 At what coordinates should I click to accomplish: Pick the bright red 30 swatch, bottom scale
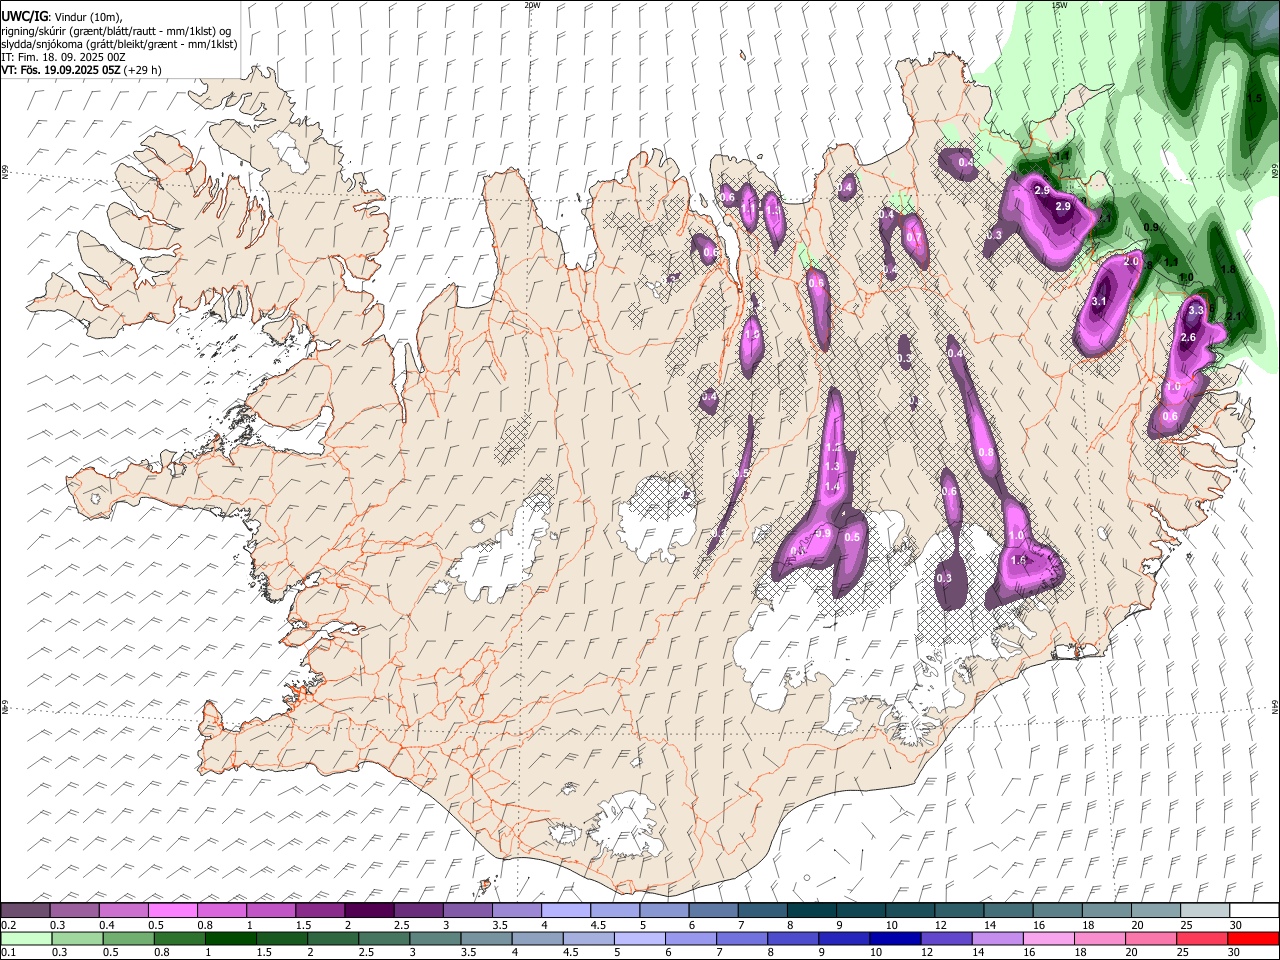pos(1253,938)
